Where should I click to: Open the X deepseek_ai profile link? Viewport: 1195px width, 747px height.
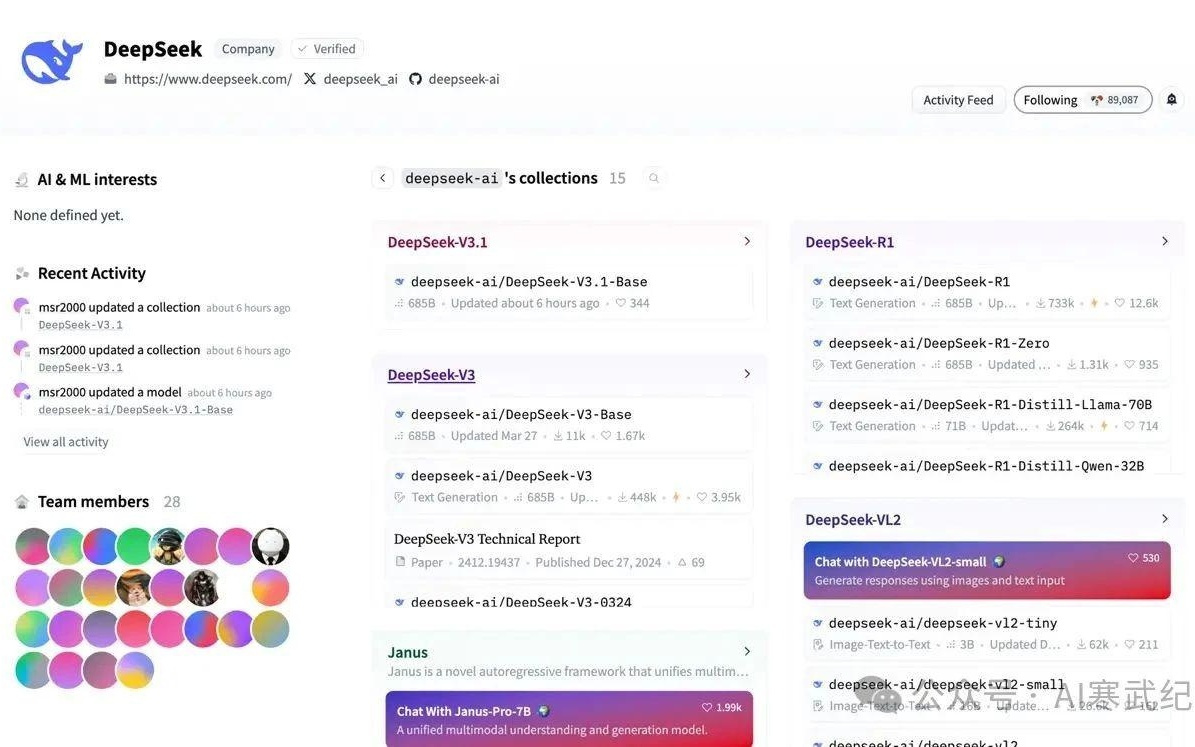[351, 79]
